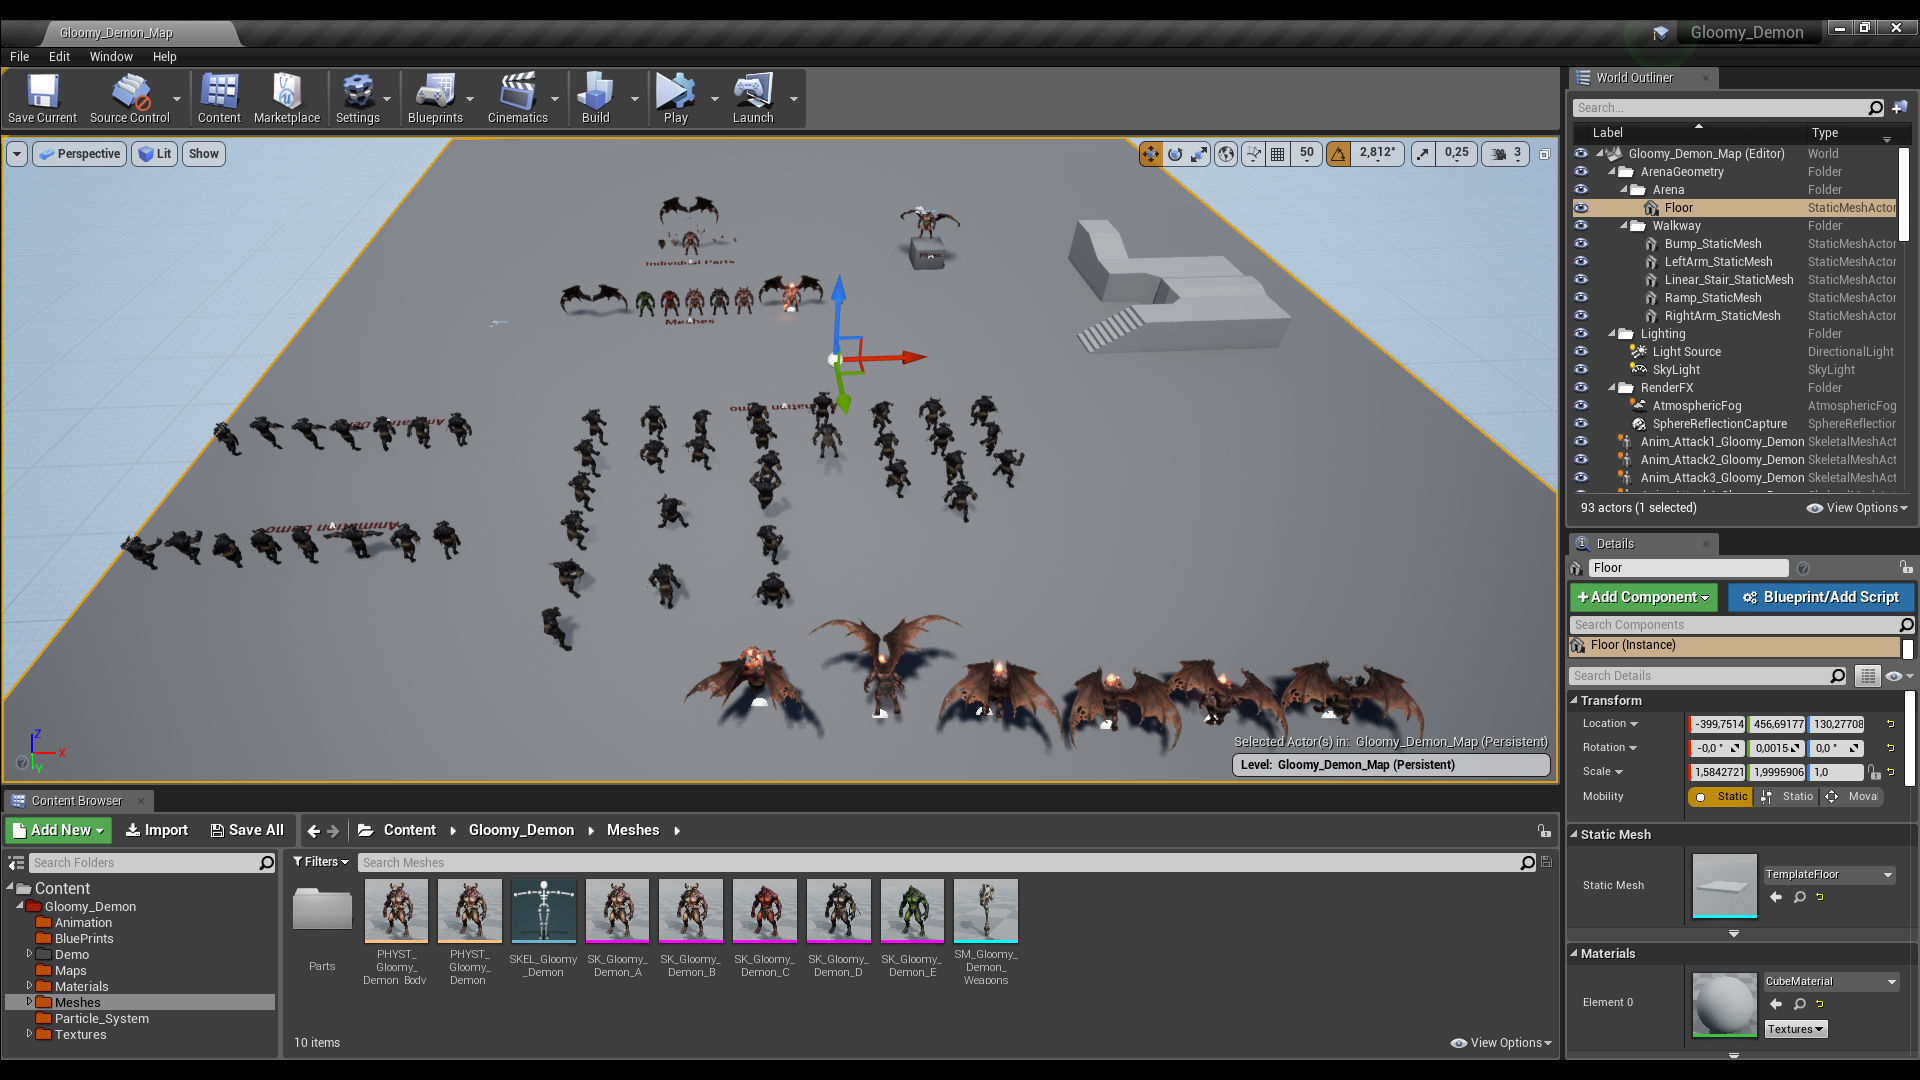1920x1080 pixels.
Task: Click the Import button in Content Browser
Action: 157,830
